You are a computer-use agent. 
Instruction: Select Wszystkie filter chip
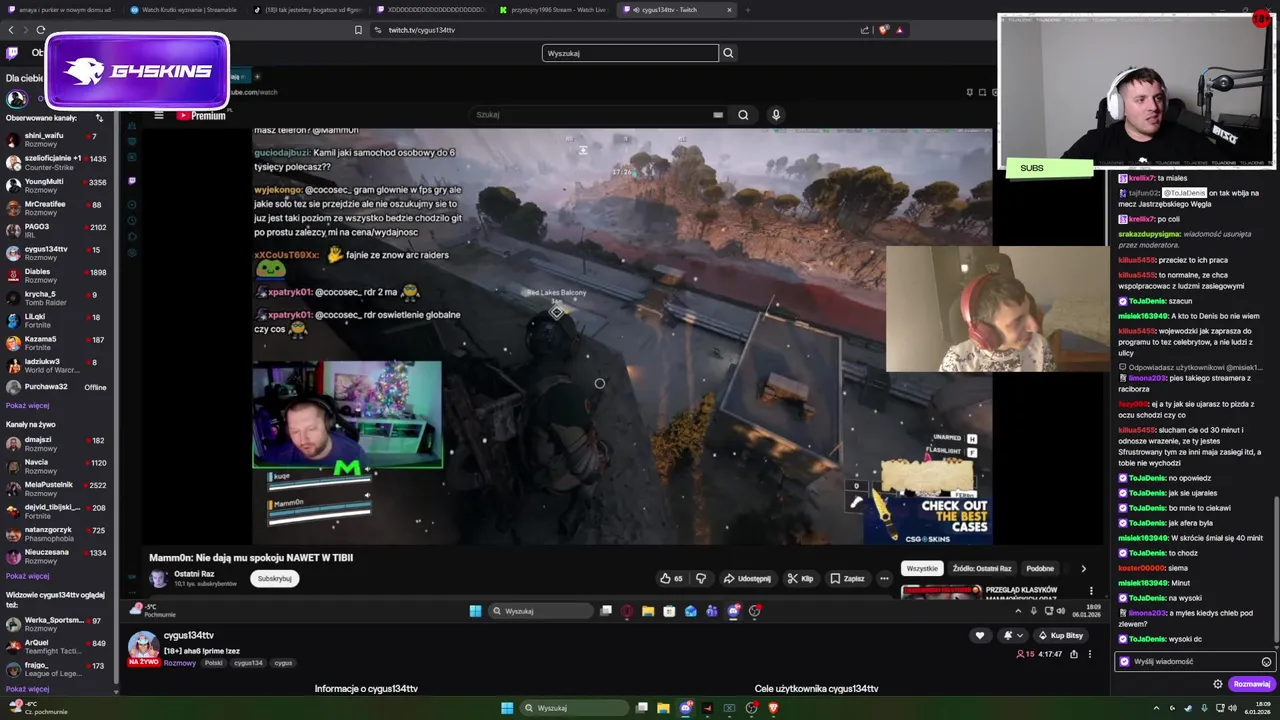point(922,569)
